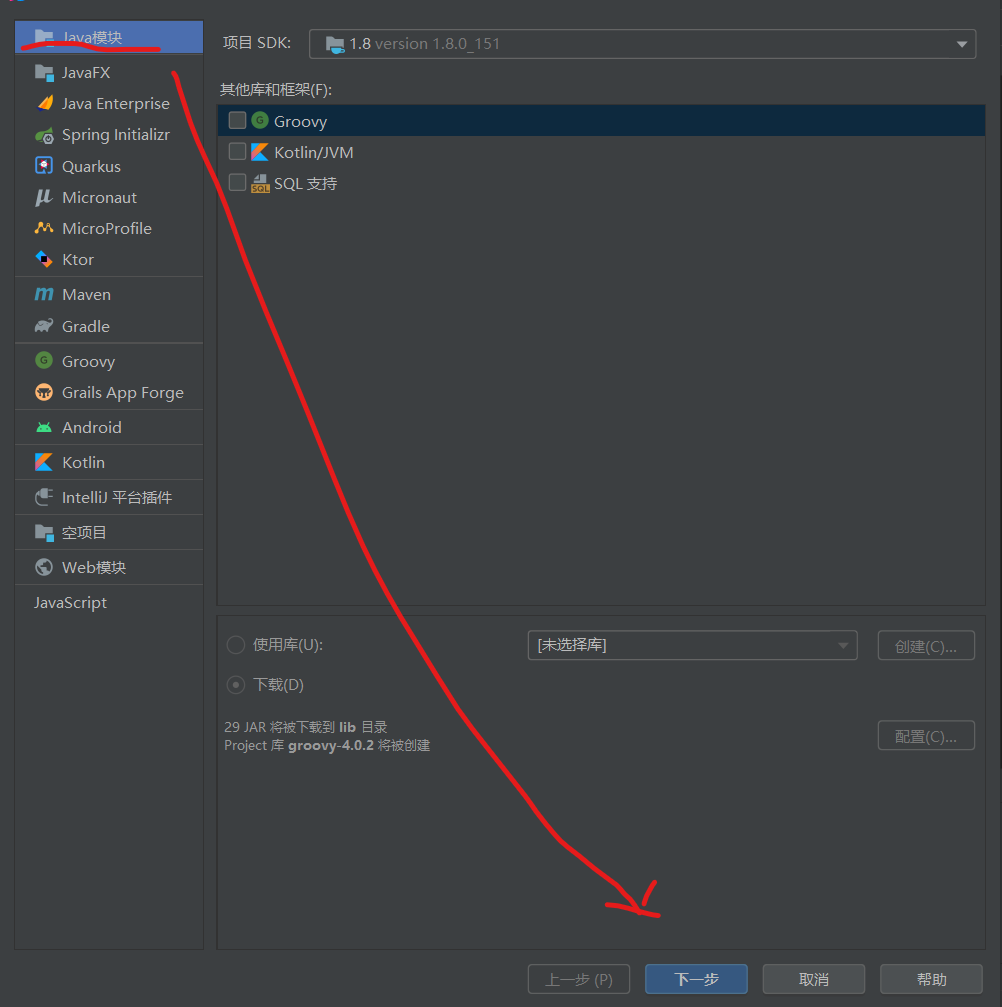Screen dimensions: 1002x1007
Task: Click the 配置(C)... button
Action: coord(926,735)
